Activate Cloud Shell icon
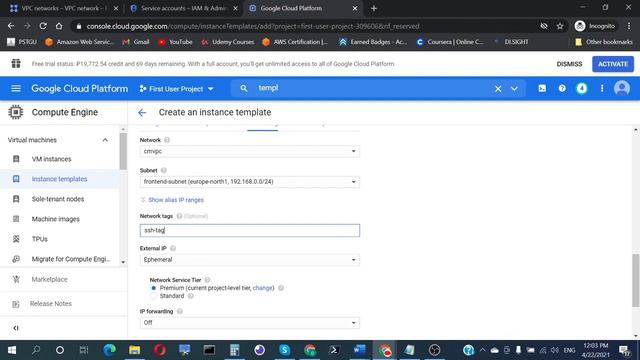 click(542, 88)
